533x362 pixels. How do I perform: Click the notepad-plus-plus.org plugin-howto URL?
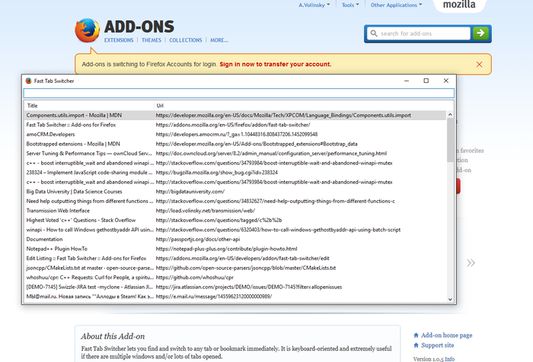[226, 248]
